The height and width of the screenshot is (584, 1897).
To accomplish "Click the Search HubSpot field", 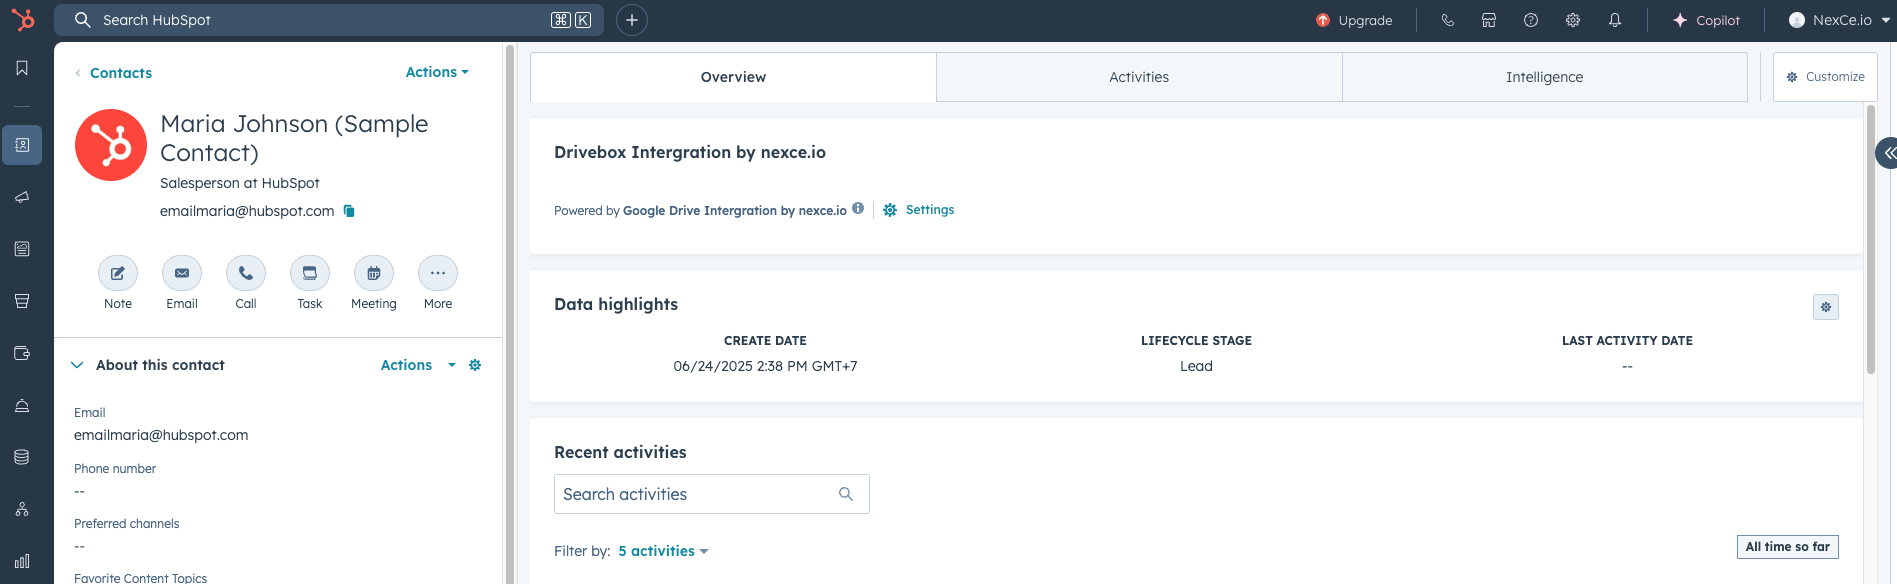I will point(329,20).
